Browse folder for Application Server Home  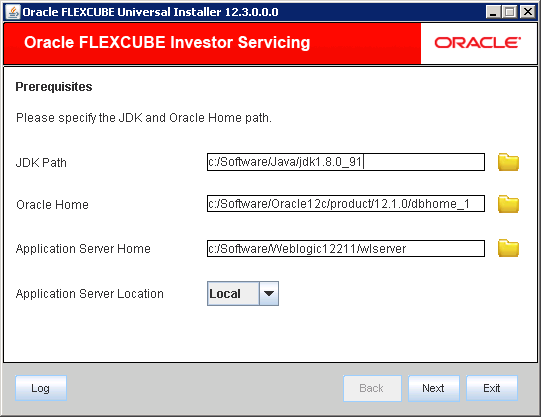coord(508,248)
